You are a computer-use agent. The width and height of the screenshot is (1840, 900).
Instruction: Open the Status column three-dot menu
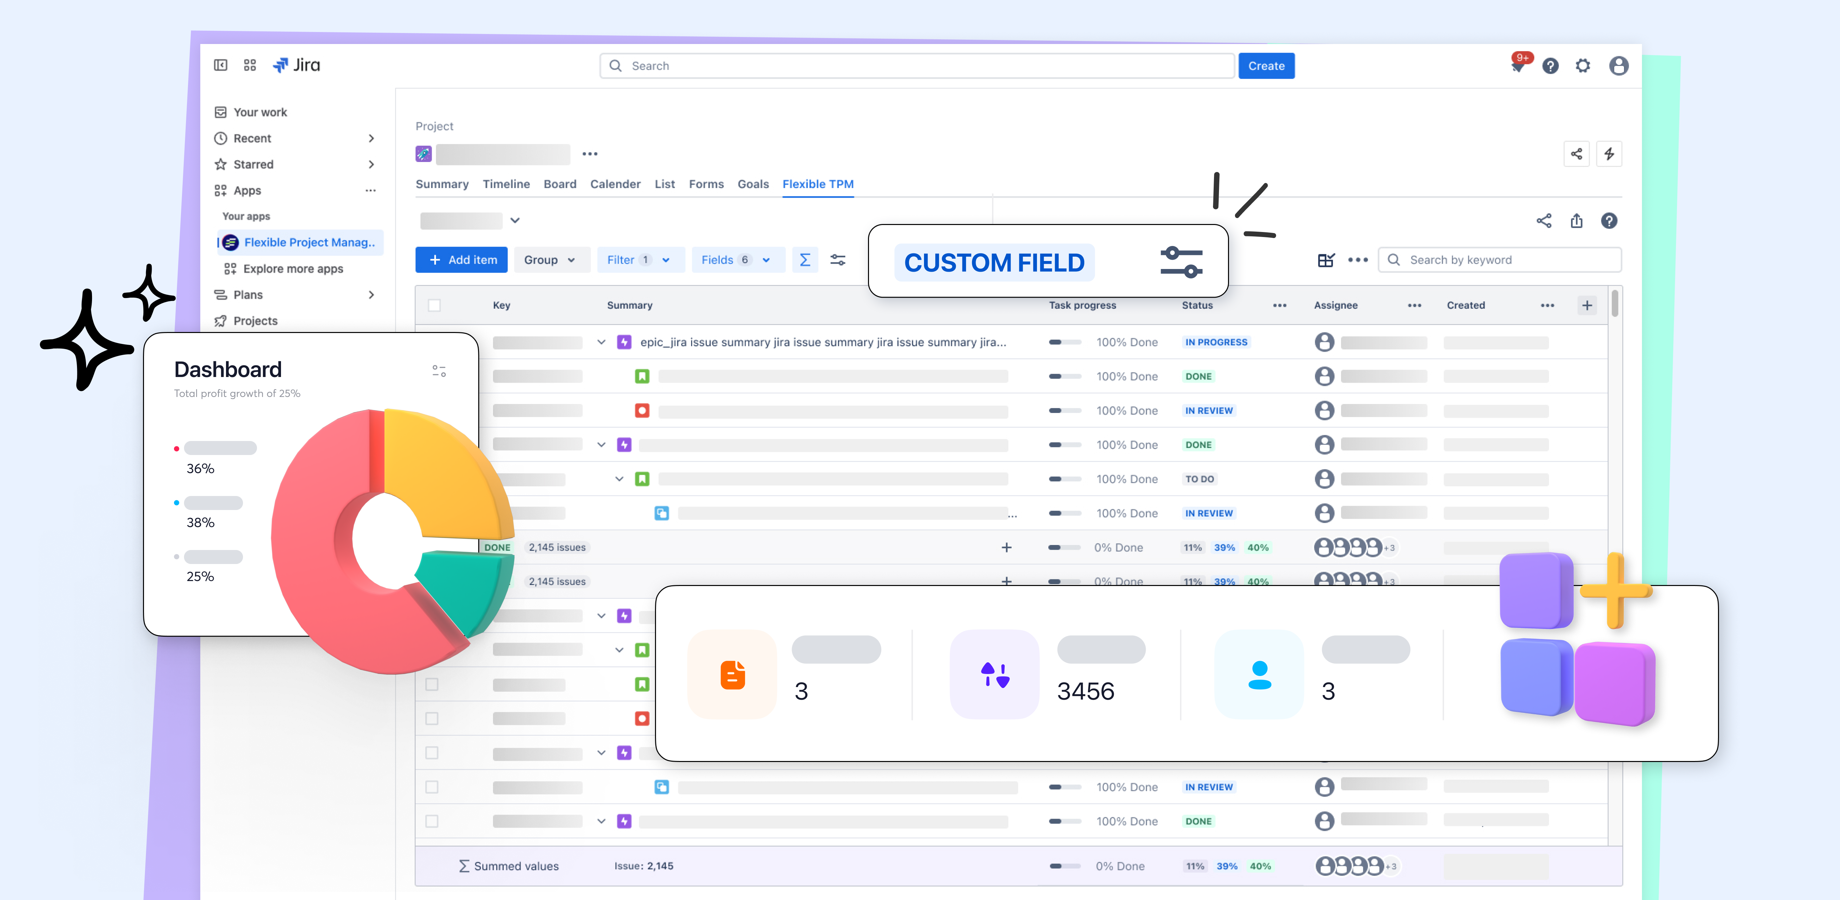click(1279, 305)
